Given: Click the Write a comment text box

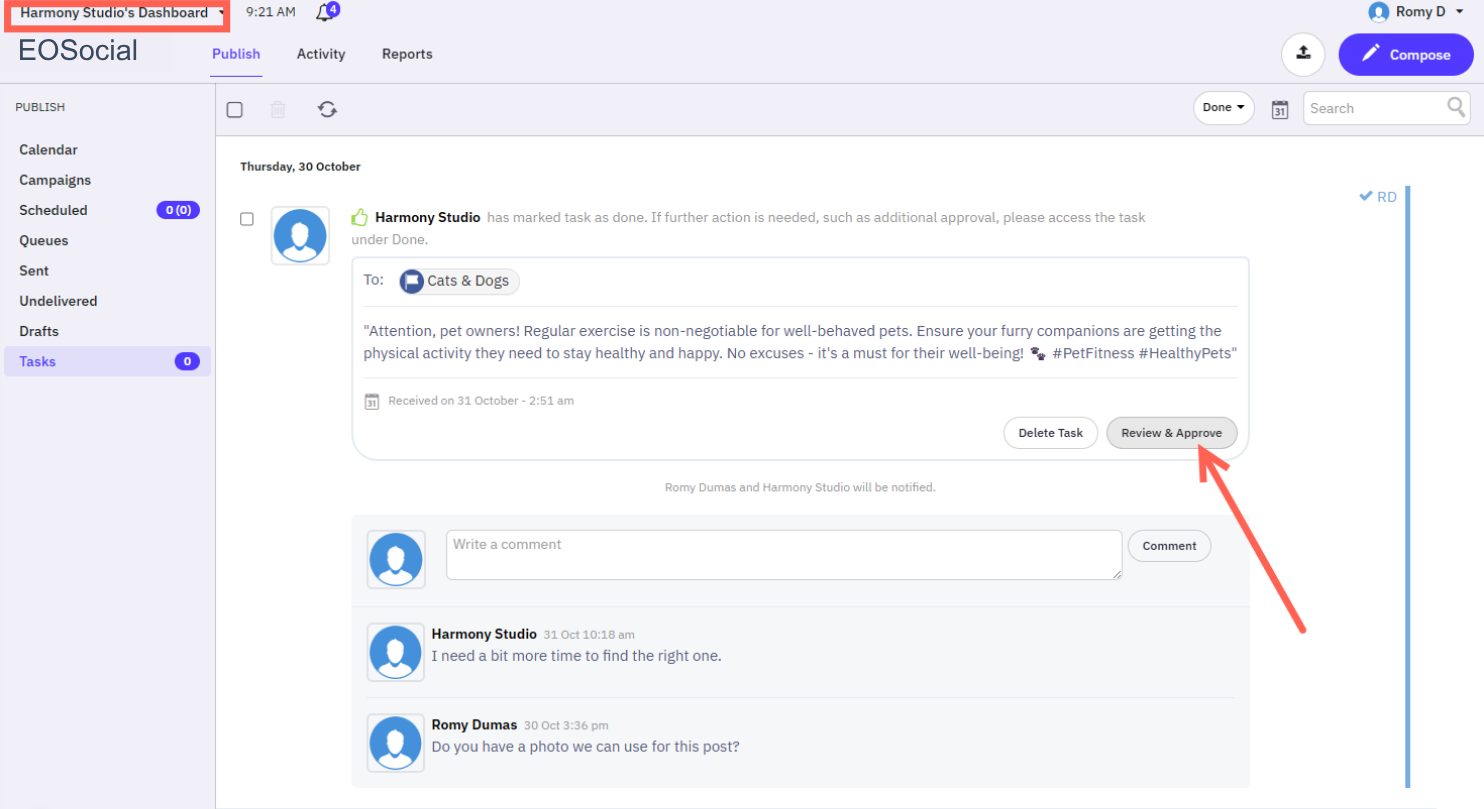Looking at the screenshot, I should click(784, 555).
